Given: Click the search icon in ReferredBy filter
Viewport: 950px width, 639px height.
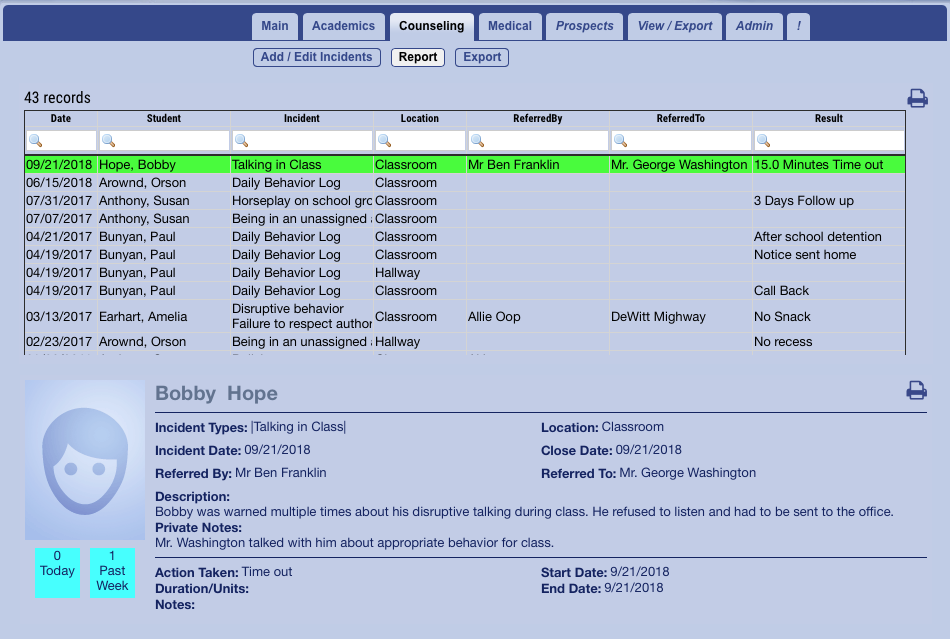Looking at the screenshot, I should (477, 141).
